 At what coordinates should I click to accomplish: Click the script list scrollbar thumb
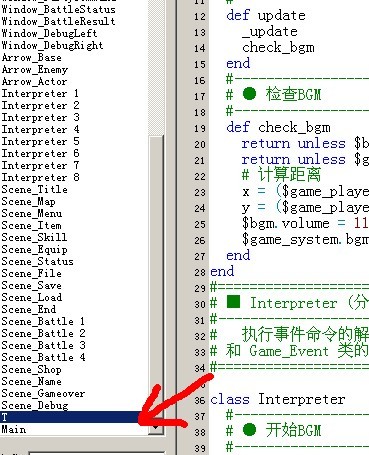click(x=156, y=277)
